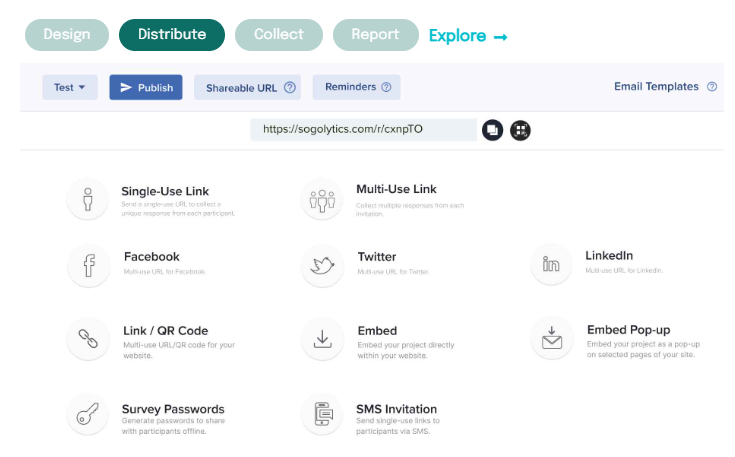Click the Single-Use Link person icon
735x457 pixels.
click(88, 199)
